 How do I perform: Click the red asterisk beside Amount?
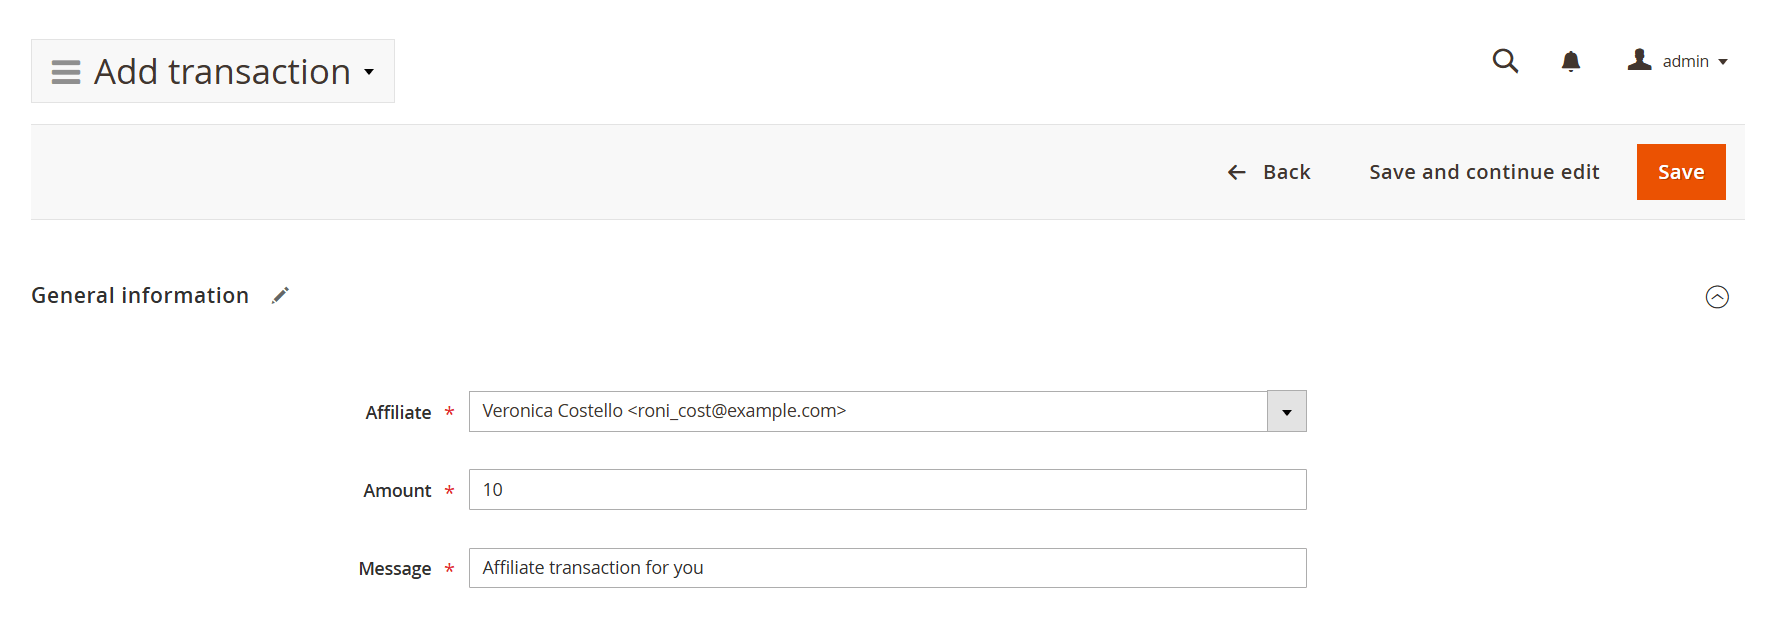tap(449, 492)
